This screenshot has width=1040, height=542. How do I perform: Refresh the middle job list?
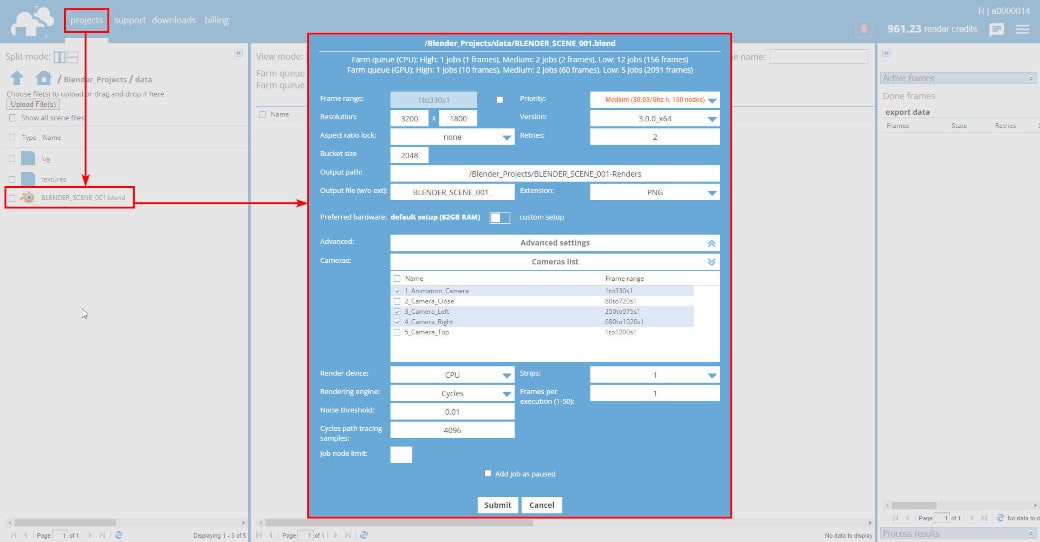point(363,535)
